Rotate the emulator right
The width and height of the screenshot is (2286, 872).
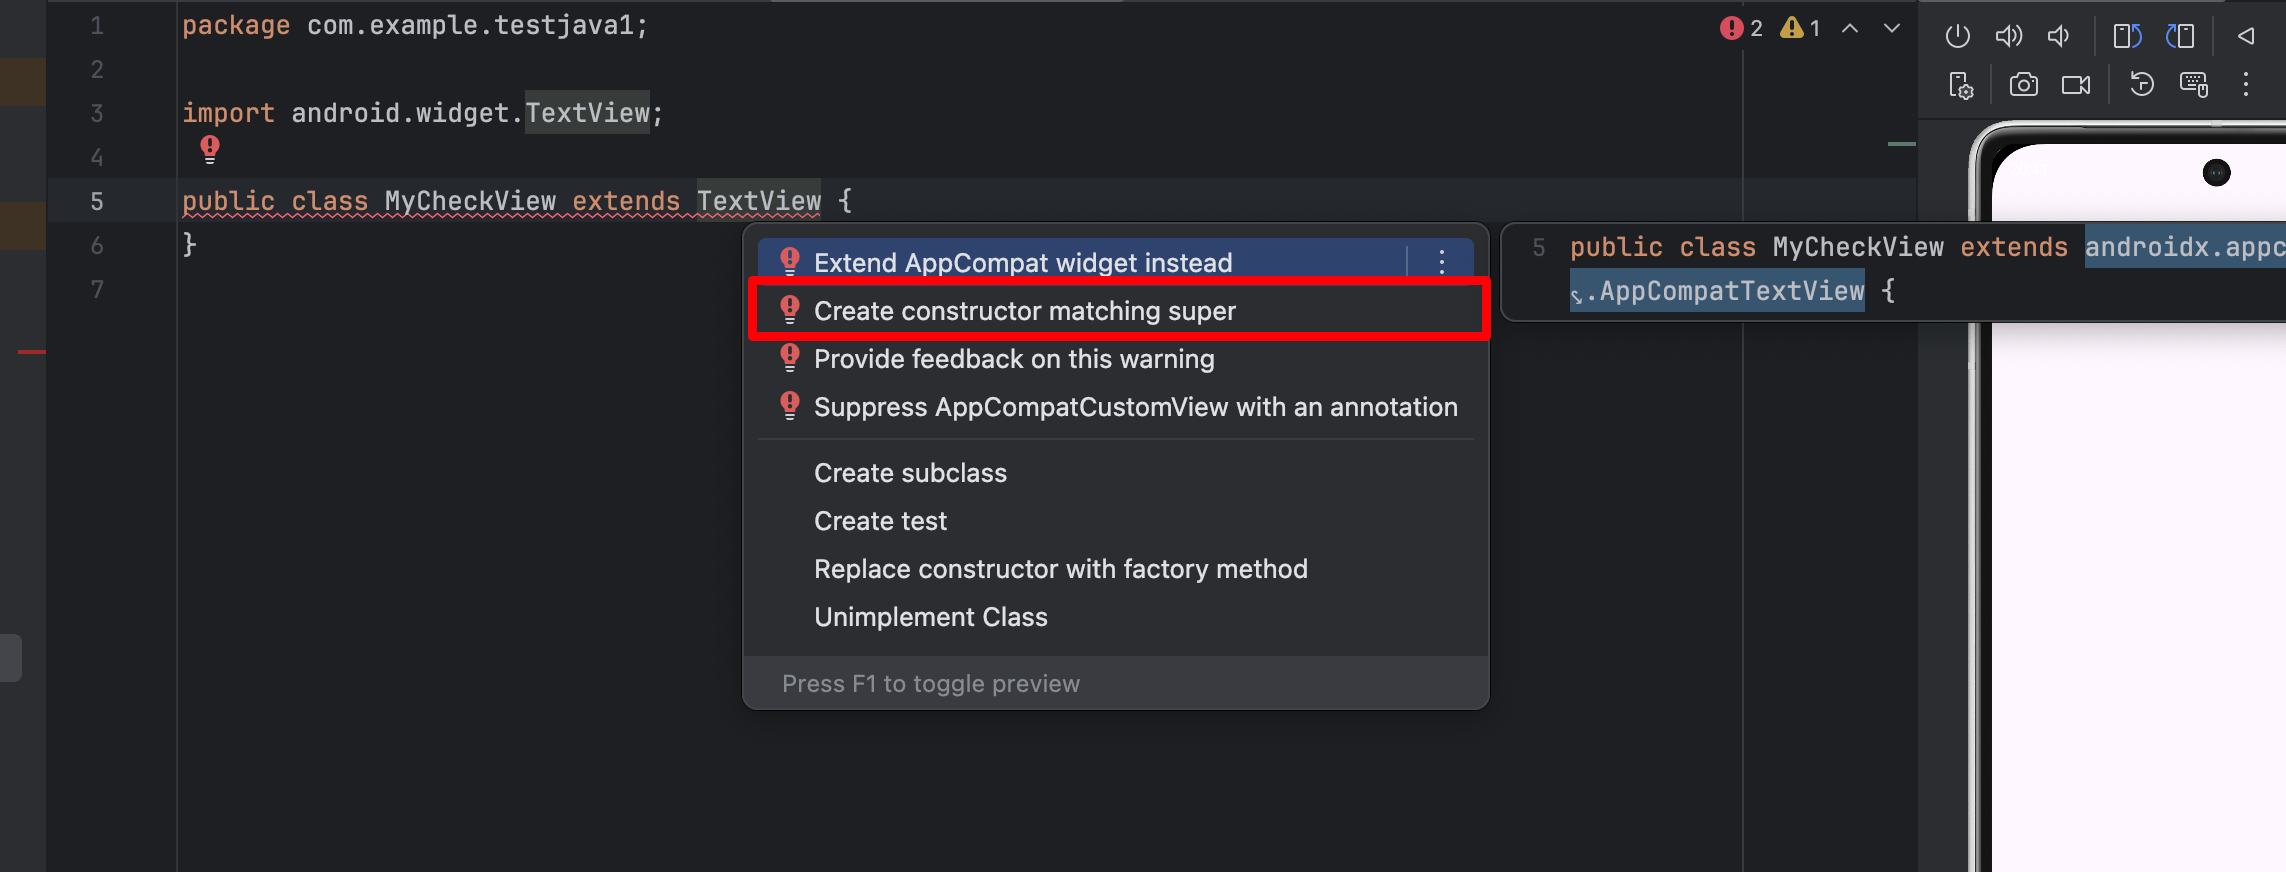[x=2180, y=36]
